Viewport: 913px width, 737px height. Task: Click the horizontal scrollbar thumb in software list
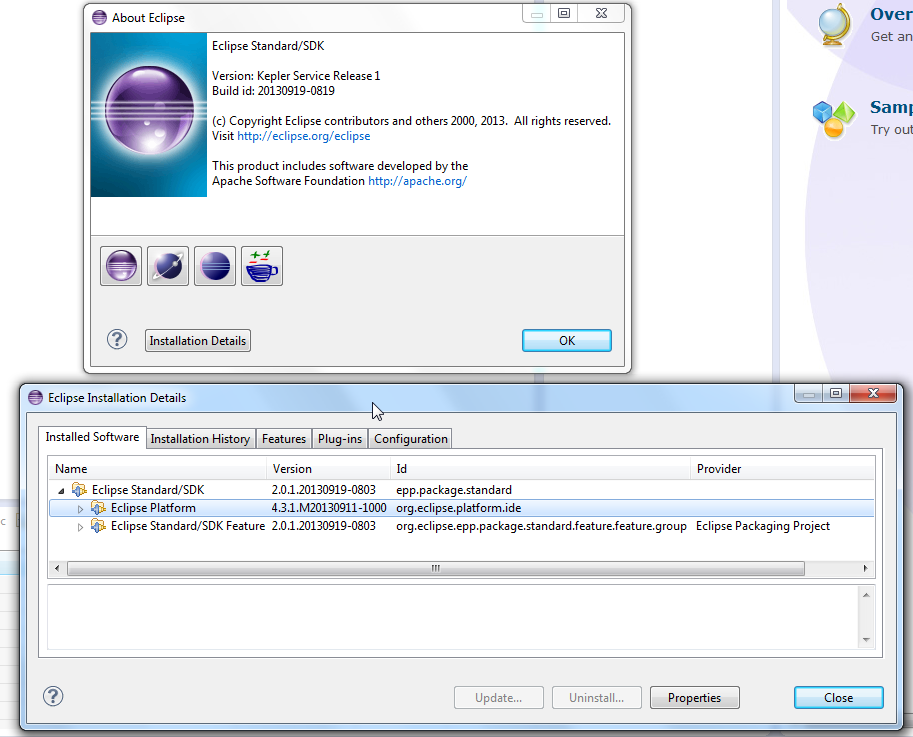click(x=436, y=568)
